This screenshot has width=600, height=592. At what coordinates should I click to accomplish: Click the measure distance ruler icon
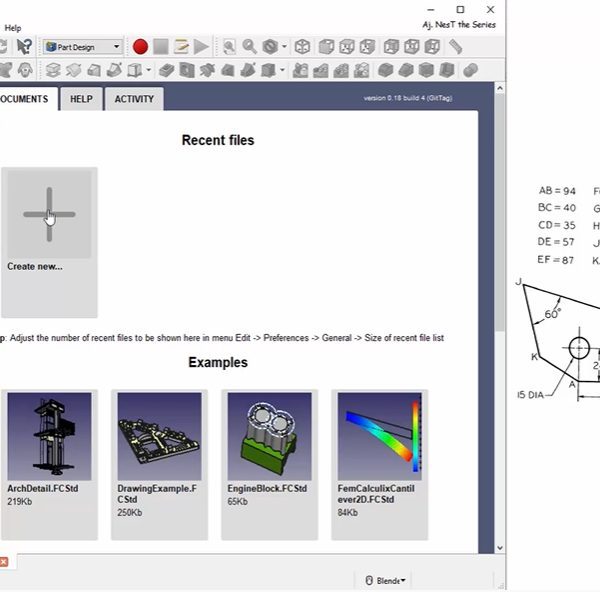455,47
